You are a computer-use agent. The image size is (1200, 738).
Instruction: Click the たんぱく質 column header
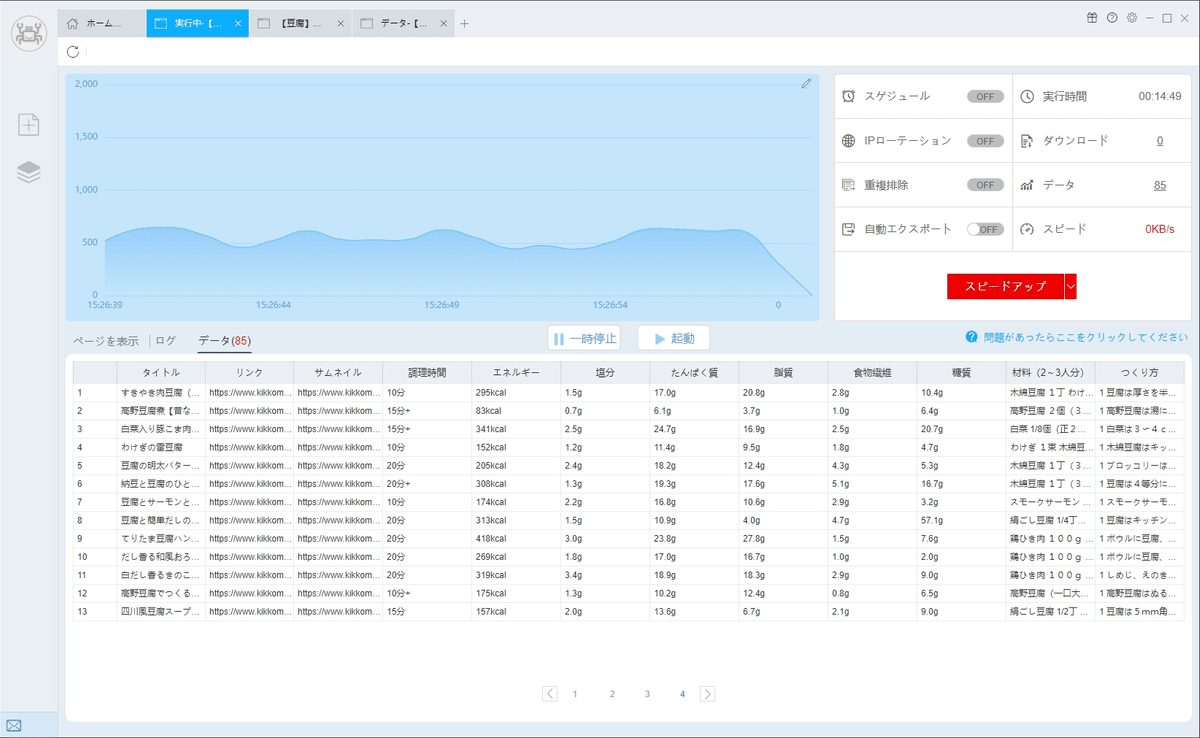[x=694, y=372]
